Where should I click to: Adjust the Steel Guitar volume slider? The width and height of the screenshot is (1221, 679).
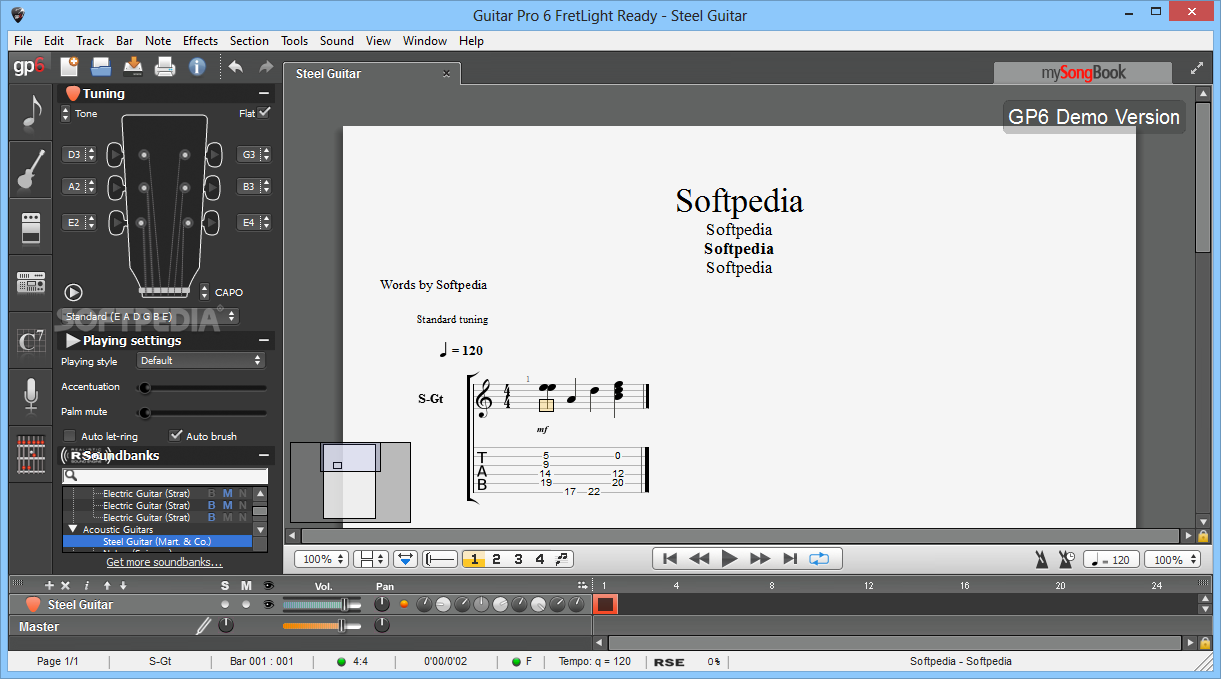(x=322, y=604)
